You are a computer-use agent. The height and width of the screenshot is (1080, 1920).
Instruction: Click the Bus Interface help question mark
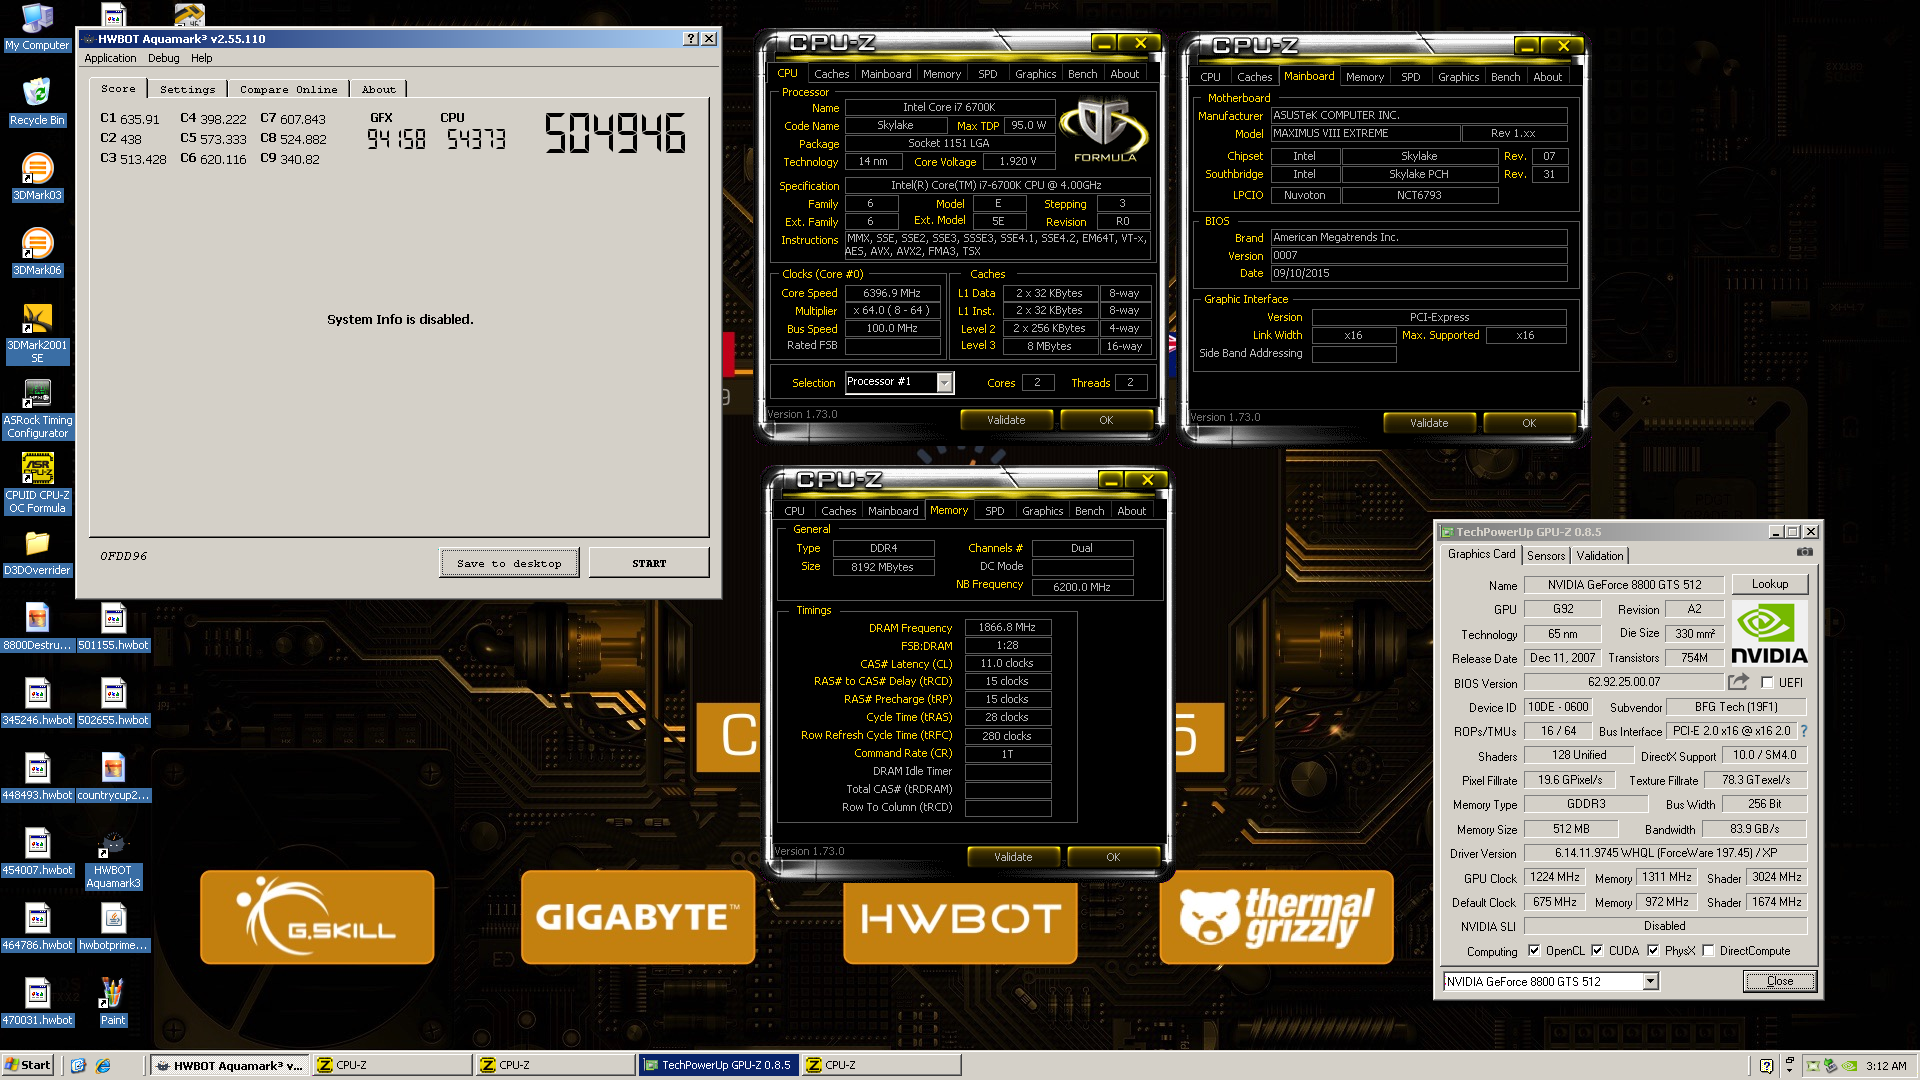pos(1804,731)
